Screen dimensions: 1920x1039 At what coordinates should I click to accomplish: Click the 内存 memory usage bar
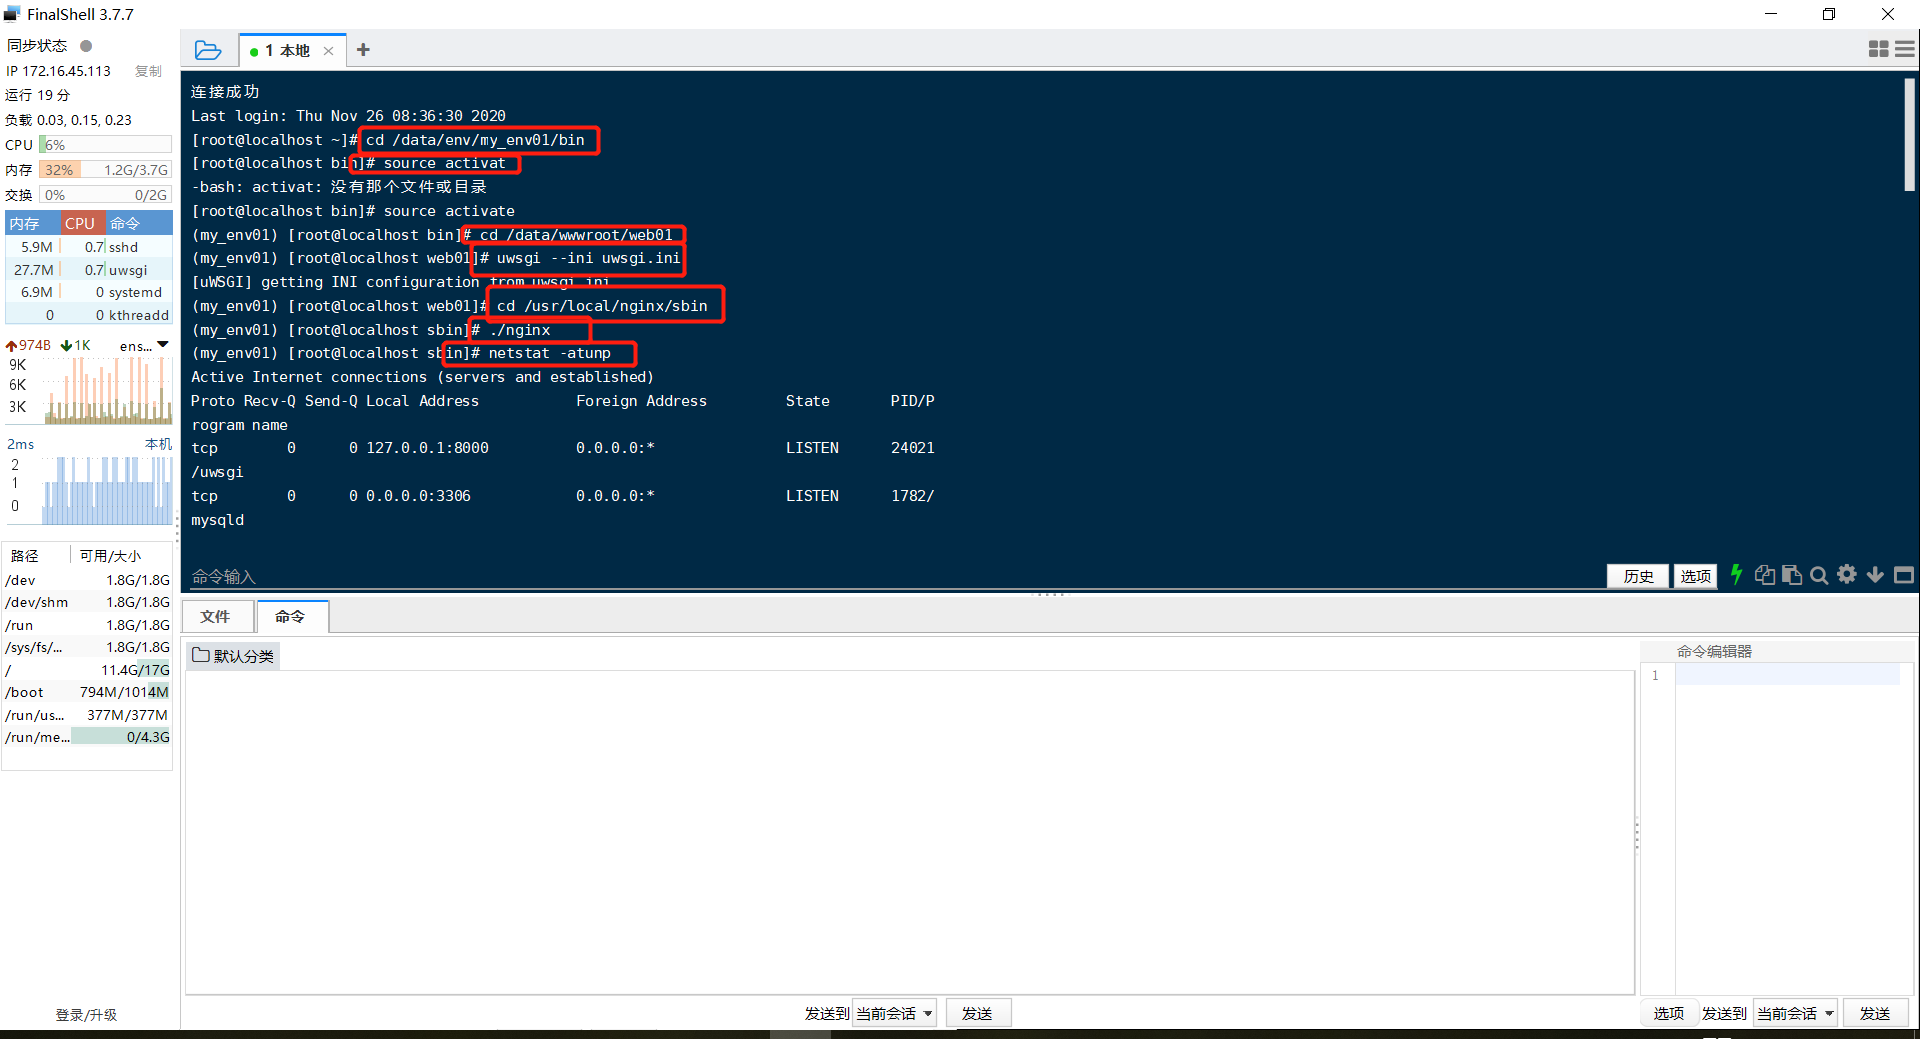106,170
